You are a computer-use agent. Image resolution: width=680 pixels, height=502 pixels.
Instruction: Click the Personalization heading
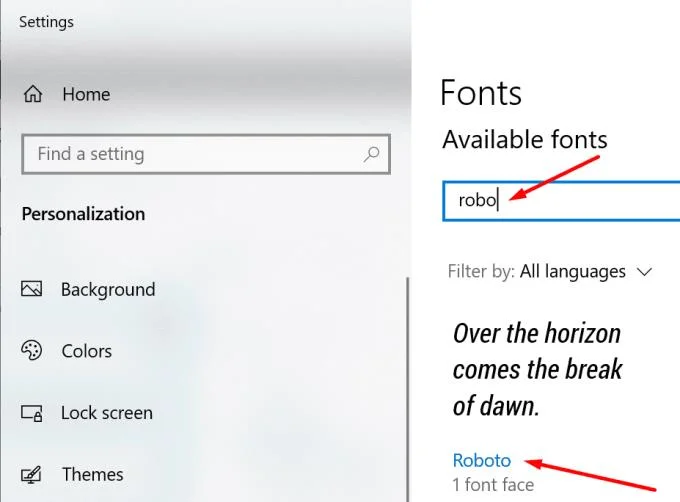click(x=83, y=214)
